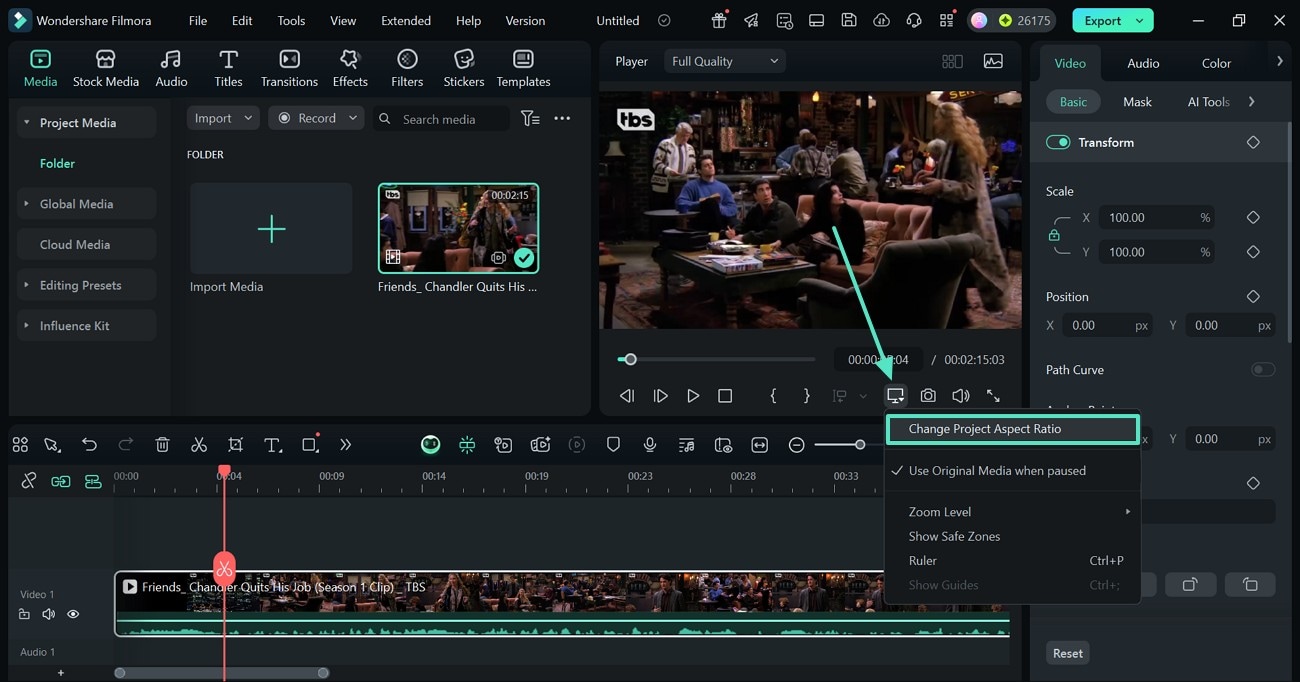Lock the Video 1 track

pyautogui.click(x=24, y=613)
